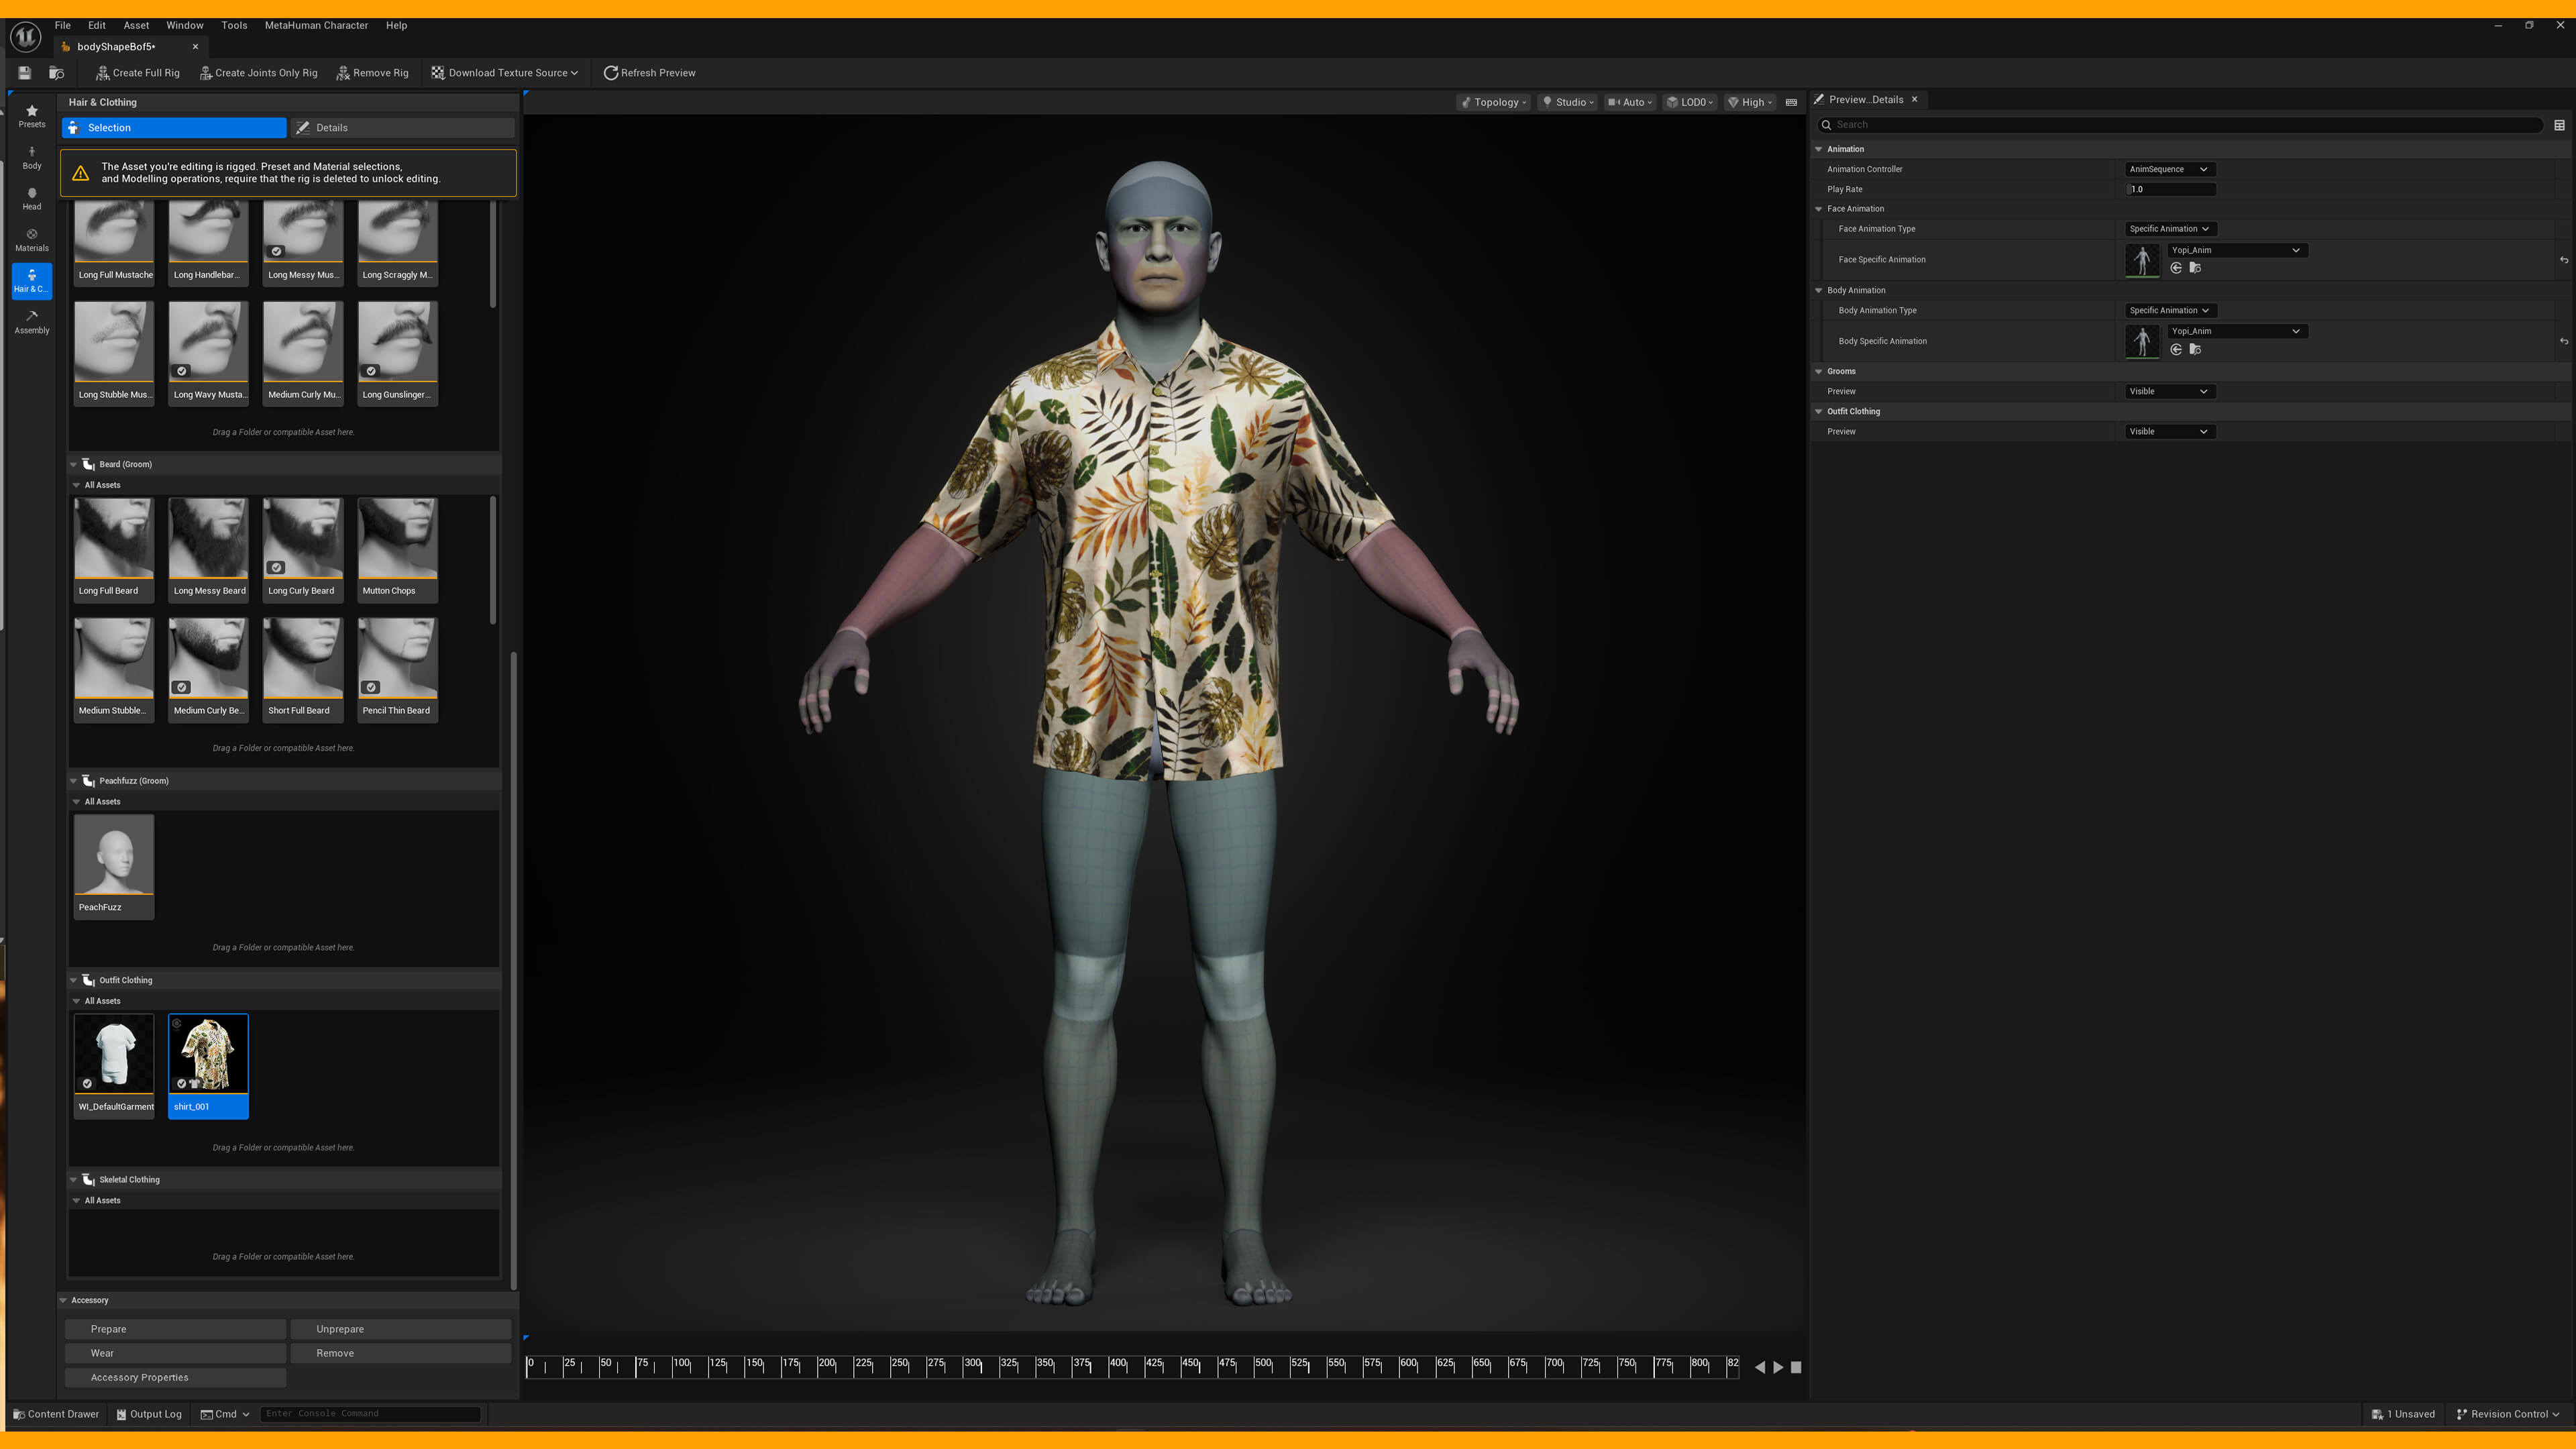Collapse the Beard (Groom) section
Viewport: 2576px width, 1449px height.
coord(74,464)
